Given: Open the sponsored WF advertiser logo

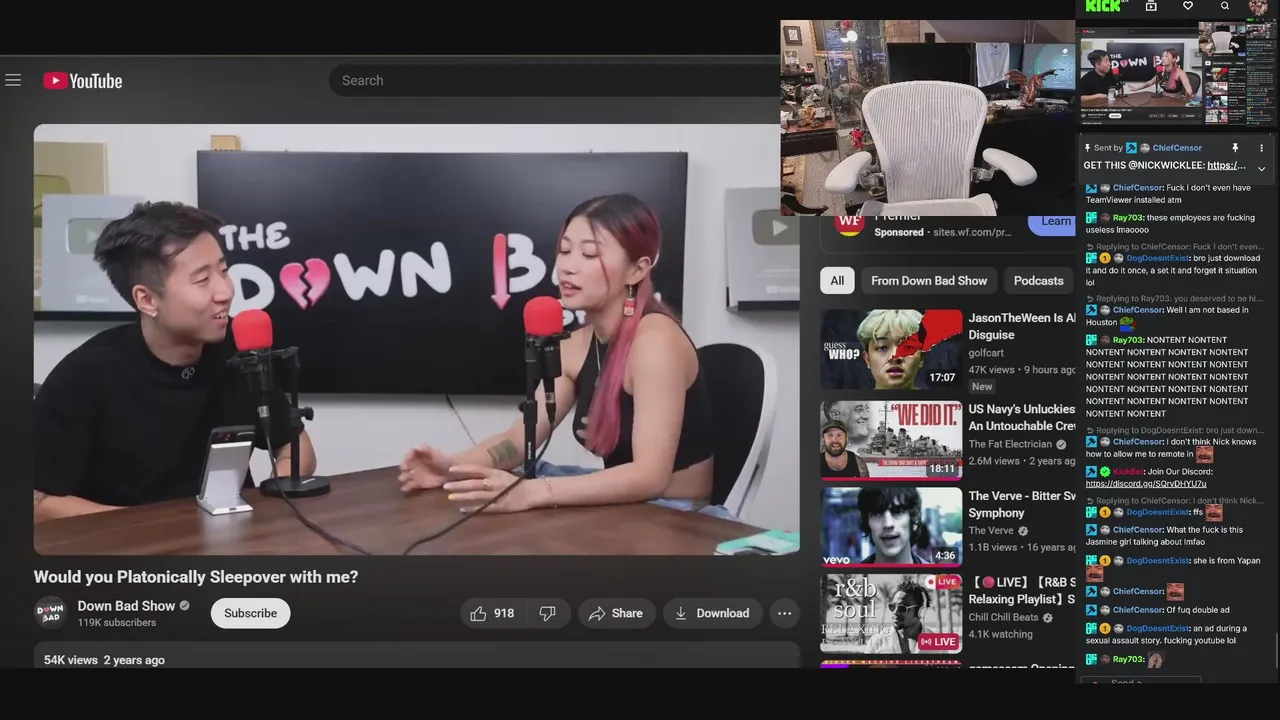Looking at the screenshot, I should pos(849,223).
